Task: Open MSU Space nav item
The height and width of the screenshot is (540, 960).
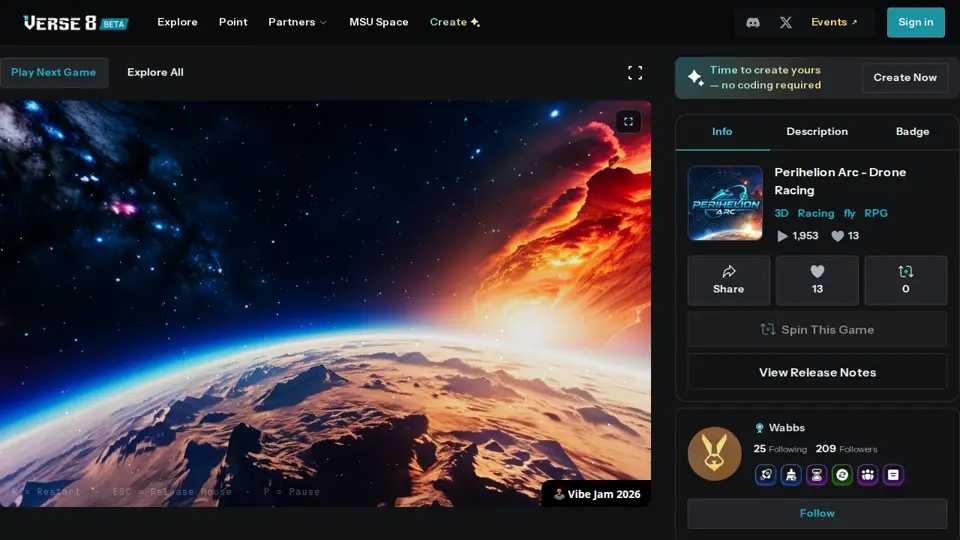Action: (x=378, y=22)
